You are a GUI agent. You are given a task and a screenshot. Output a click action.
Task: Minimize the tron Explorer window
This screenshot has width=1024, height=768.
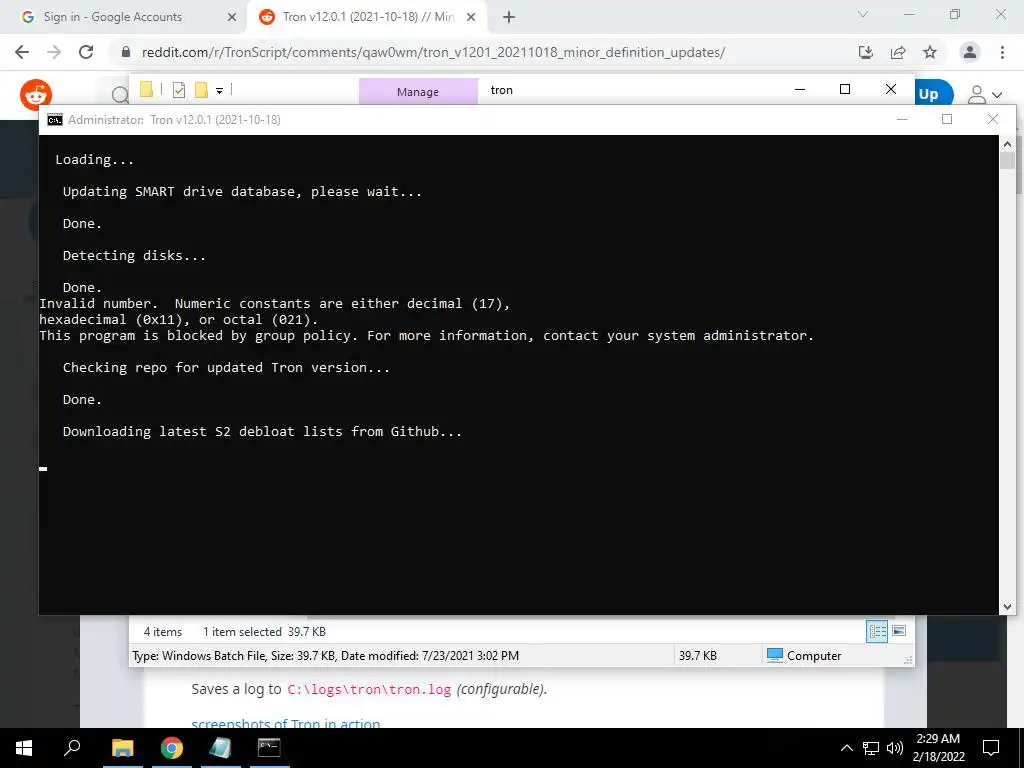click(x=799, y=89)
